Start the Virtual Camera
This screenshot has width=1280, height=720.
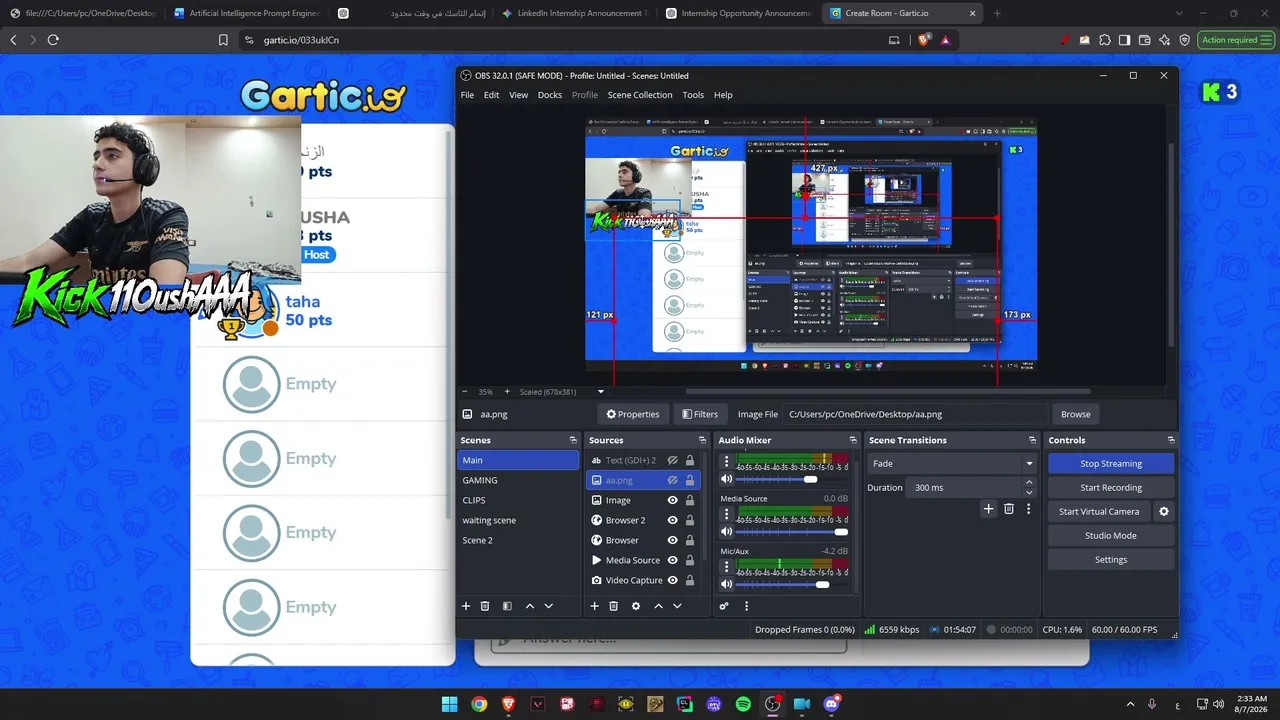(x=1098, y=512)
